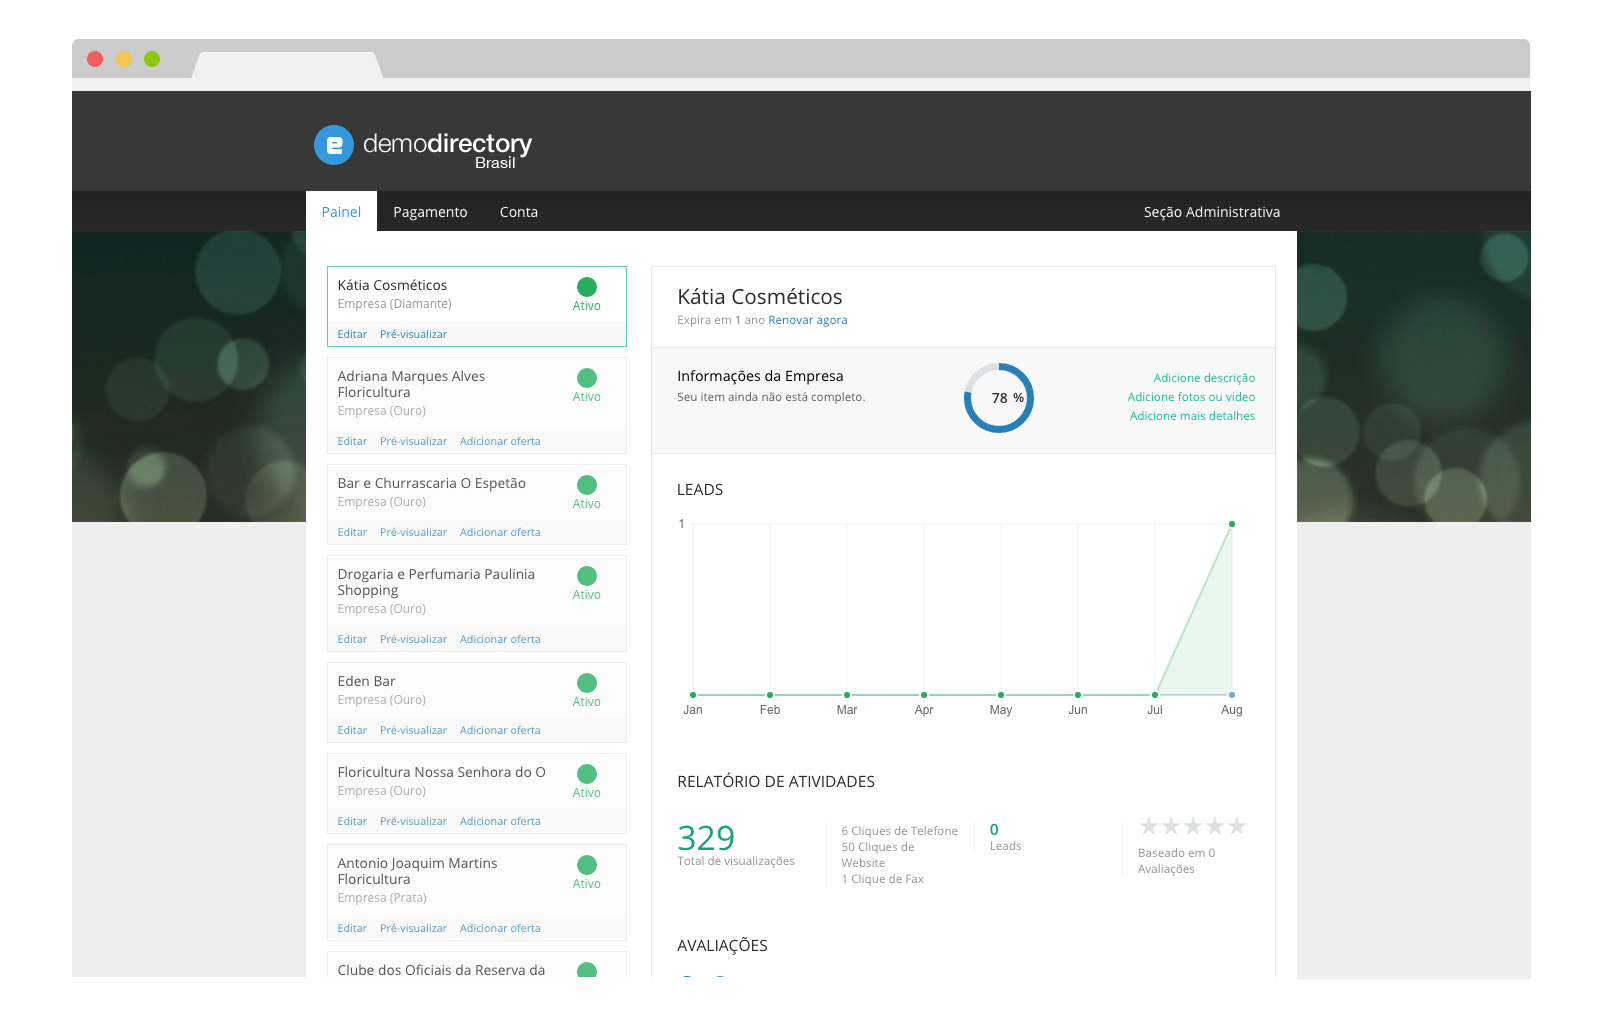
Task: Click Editar under Eden Bar
Action: pos(352,730)
